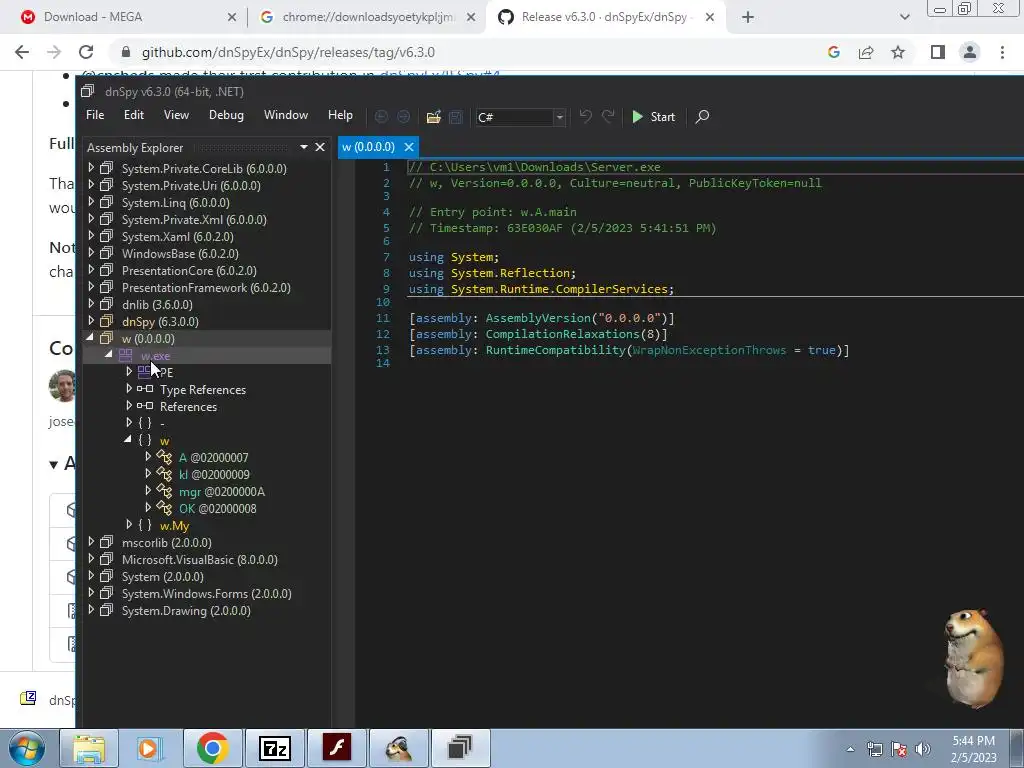
Task: Select System.Drawing (2.0.0.0) assembly
Action: pos(186,611)
